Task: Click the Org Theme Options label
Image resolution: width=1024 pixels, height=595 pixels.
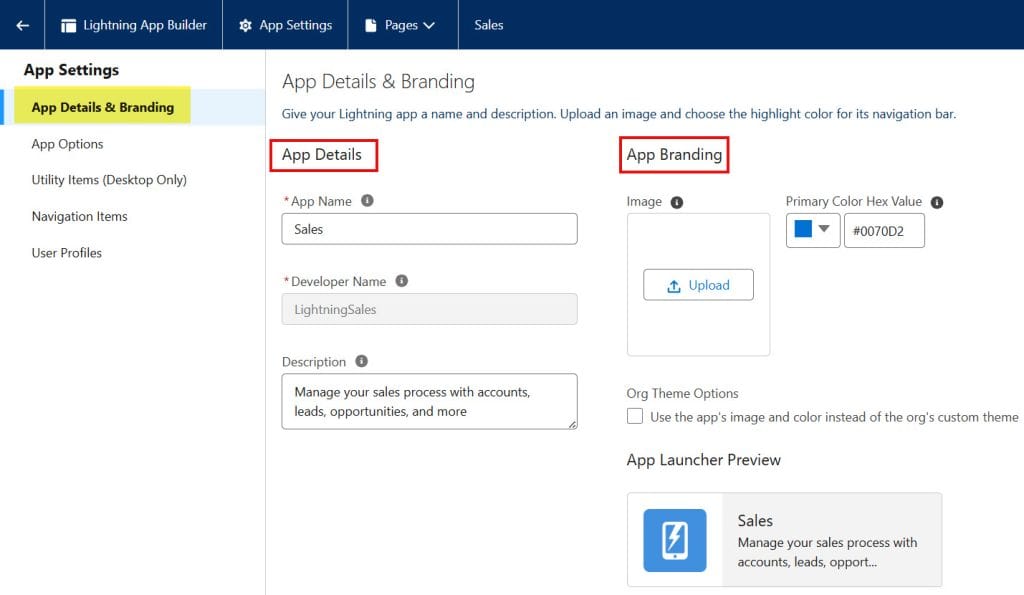Action: (x=682, y=393)
